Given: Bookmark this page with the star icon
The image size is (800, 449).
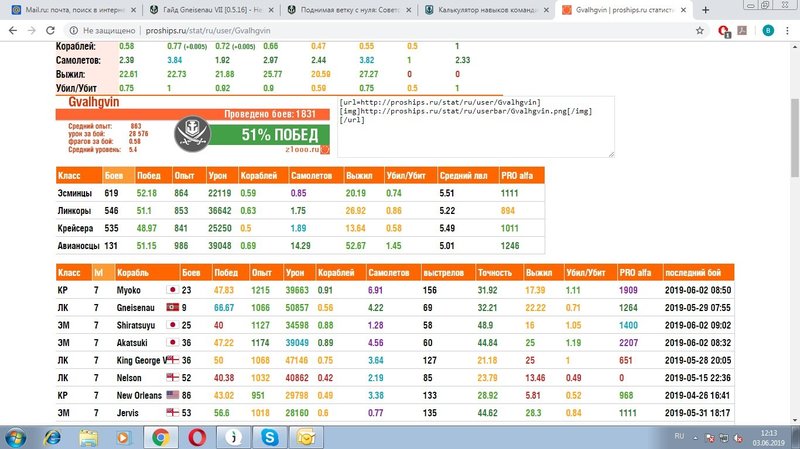Looking at the screenshot, I should click(702, 31).
